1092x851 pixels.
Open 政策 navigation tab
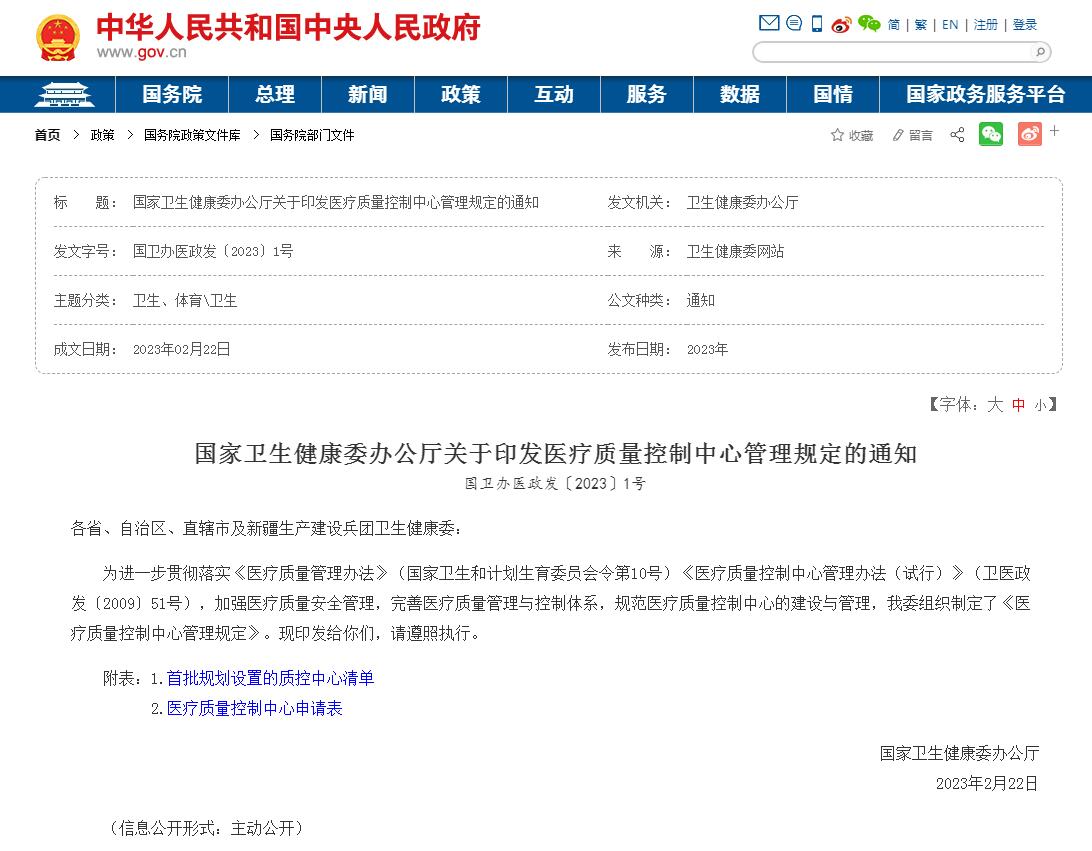(461, 95)
